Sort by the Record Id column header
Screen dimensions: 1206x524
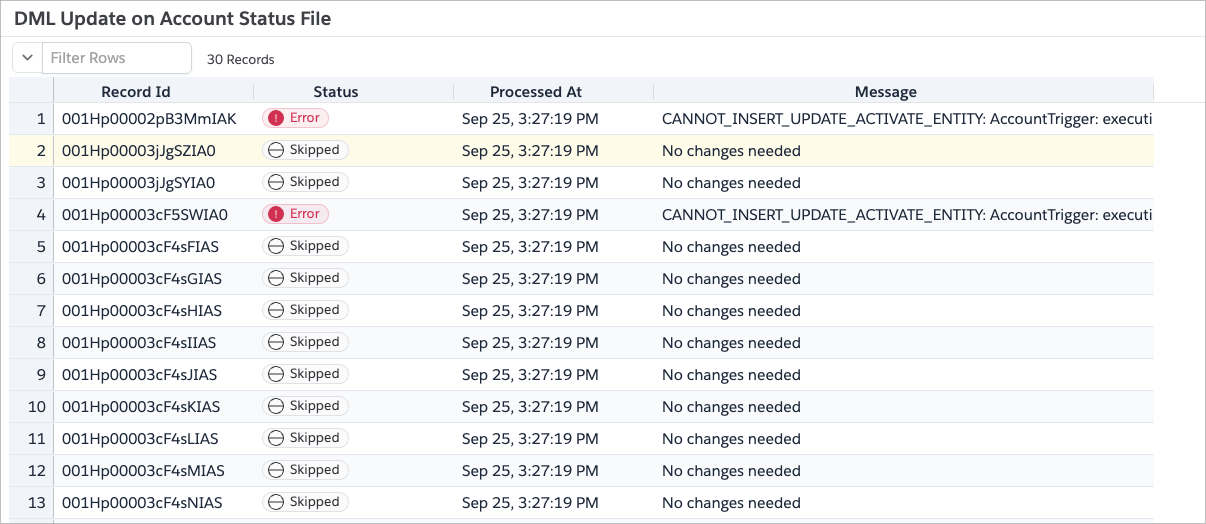(x=136, y=92)
